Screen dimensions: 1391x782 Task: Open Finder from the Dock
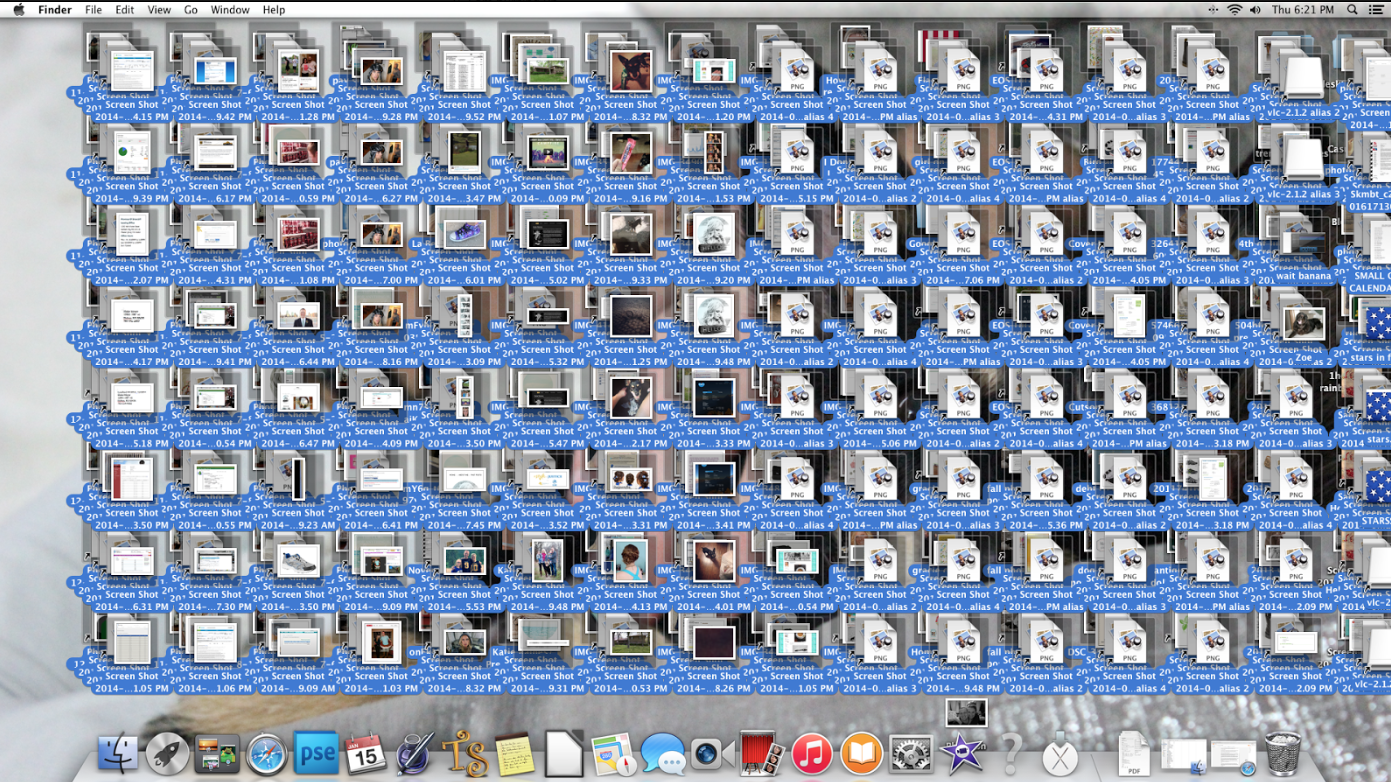point(119,754)
